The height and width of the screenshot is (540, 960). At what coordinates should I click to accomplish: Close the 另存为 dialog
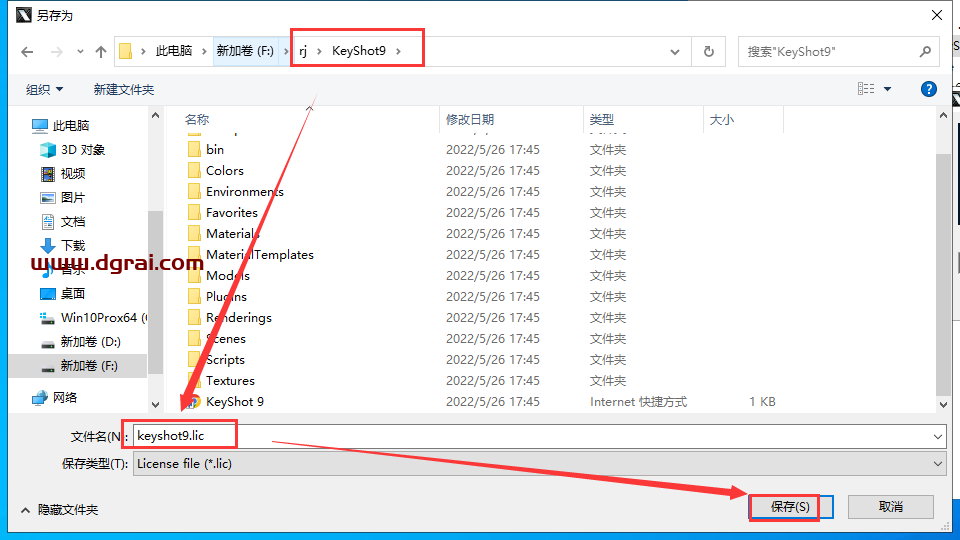pyautogui.click(x=937, y=15)
